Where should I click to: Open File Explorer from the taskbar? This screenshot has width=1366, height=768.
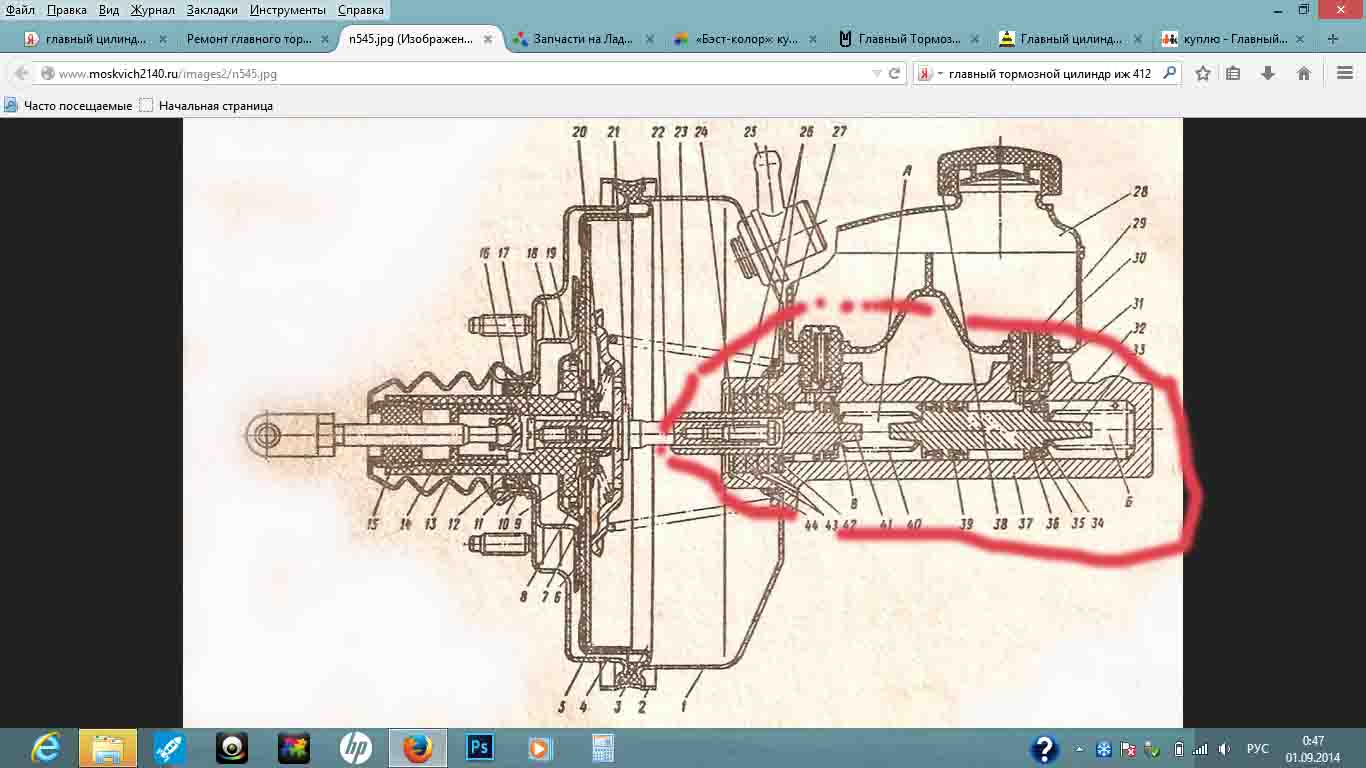(108, 747)
